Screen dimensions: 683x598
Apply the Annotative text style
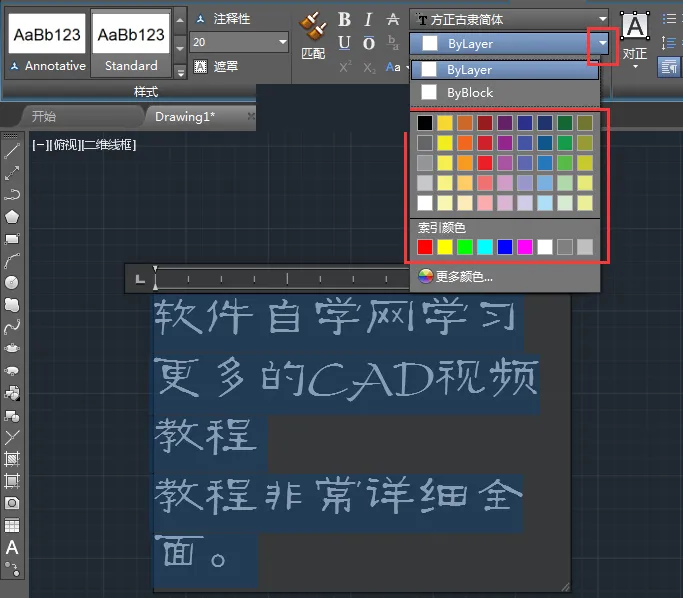(47, 45)
